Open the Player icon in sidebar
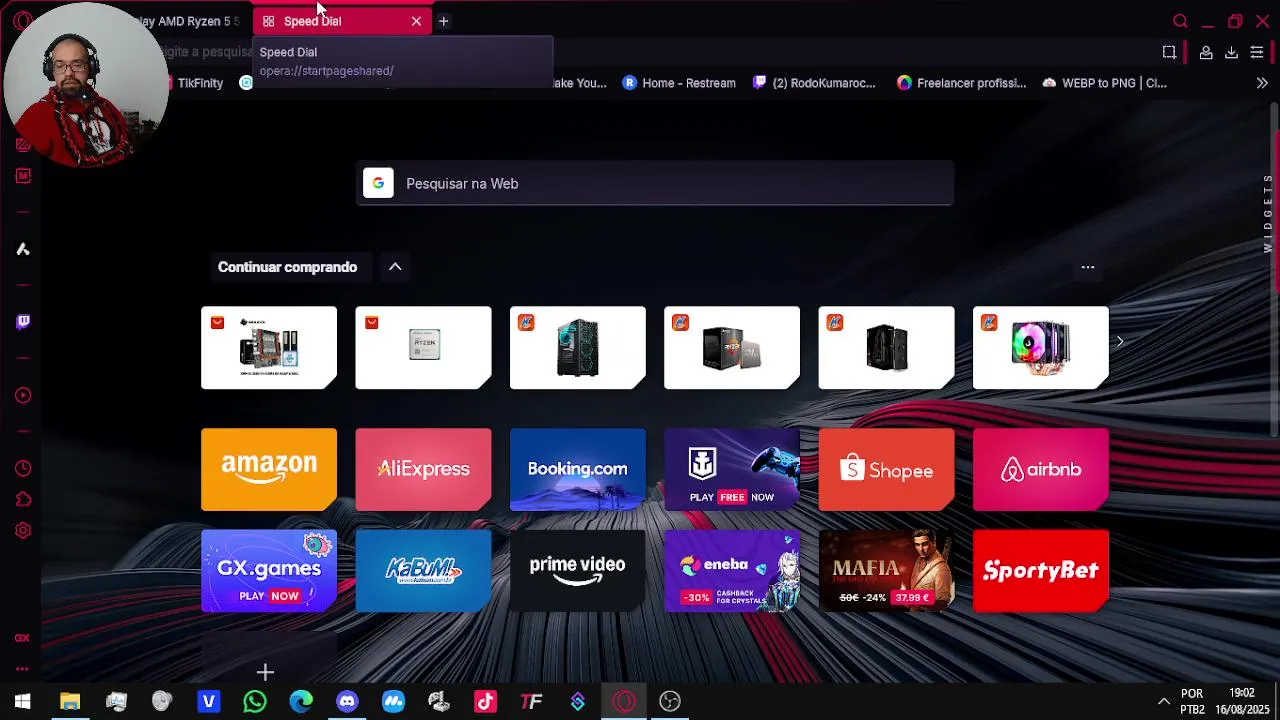The height and width of the screenshot is (720, 1280). point(23,395)
